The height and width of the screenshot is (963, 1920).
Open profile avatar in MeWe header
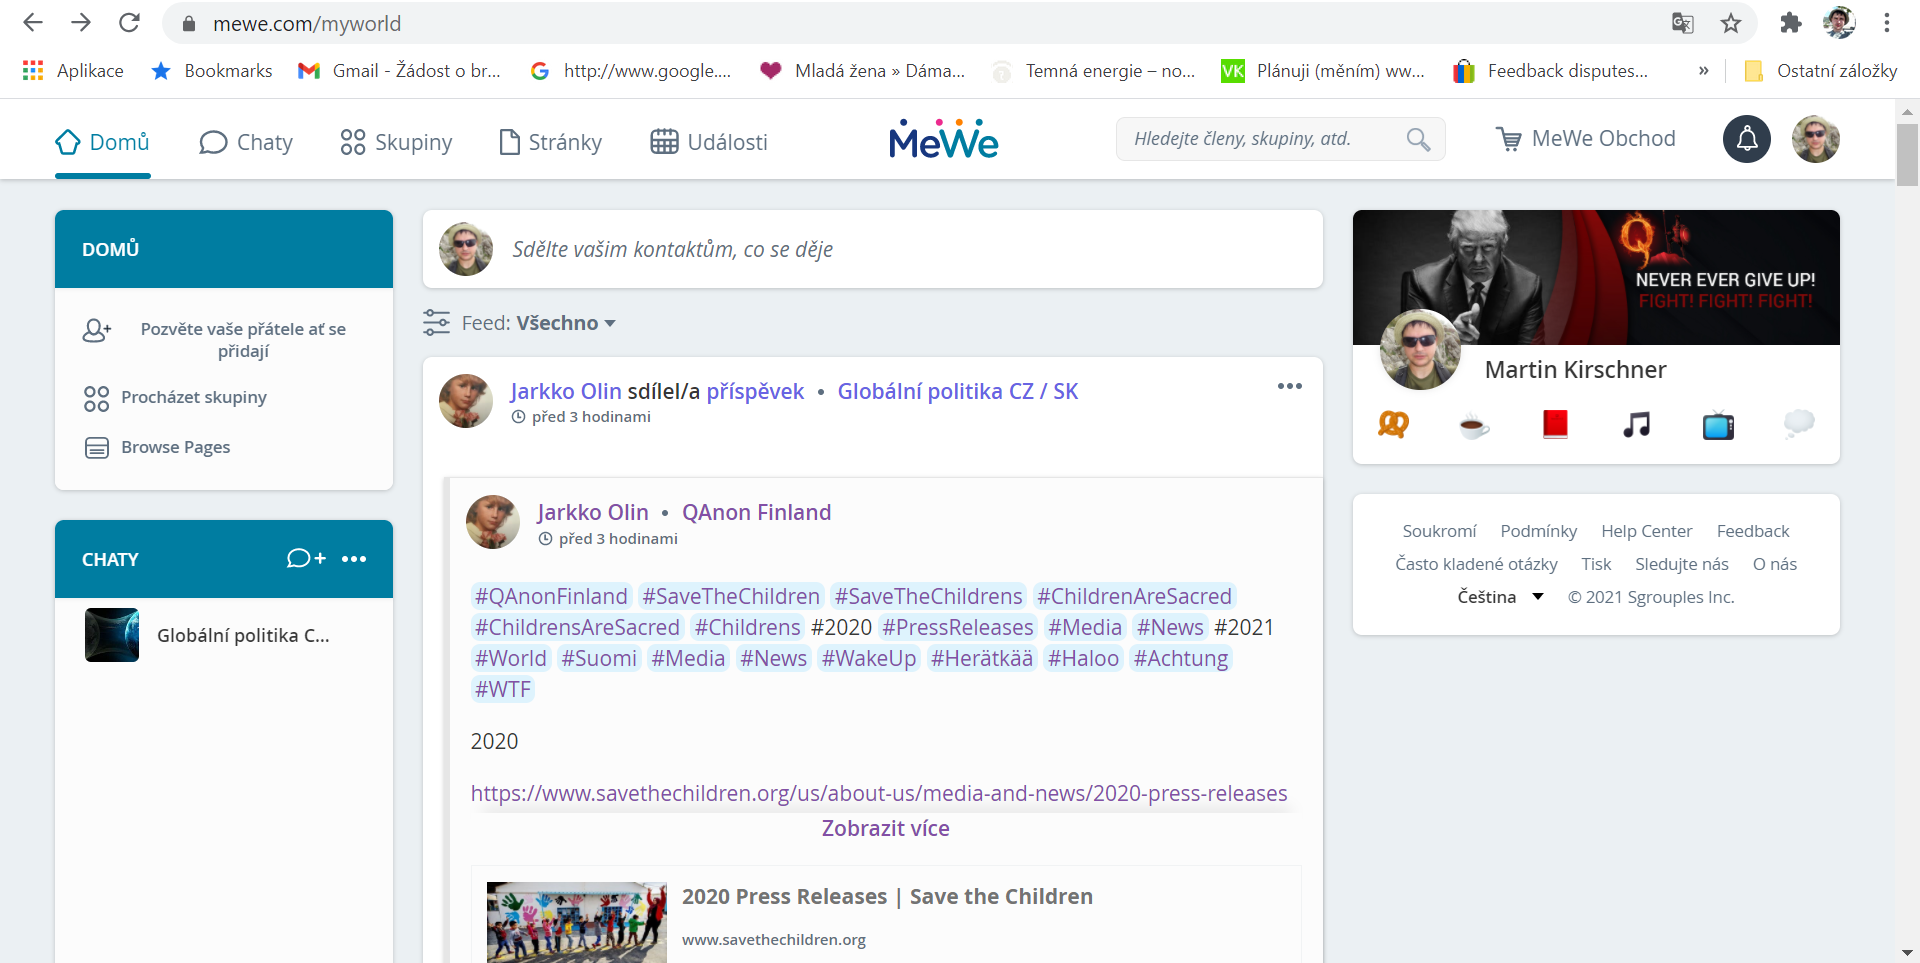point(1816,139)
